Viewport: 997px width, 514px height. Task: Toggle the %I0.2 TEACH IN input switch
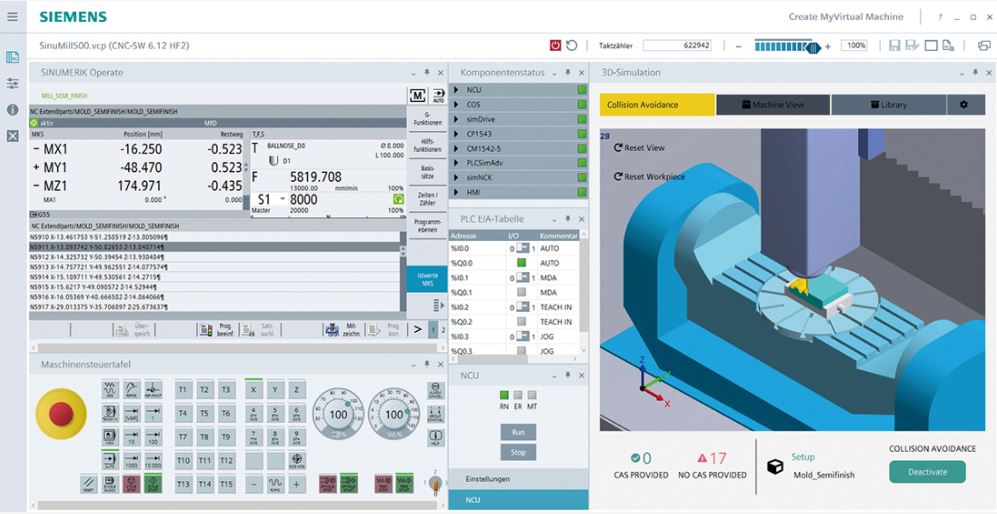point(521,308)
